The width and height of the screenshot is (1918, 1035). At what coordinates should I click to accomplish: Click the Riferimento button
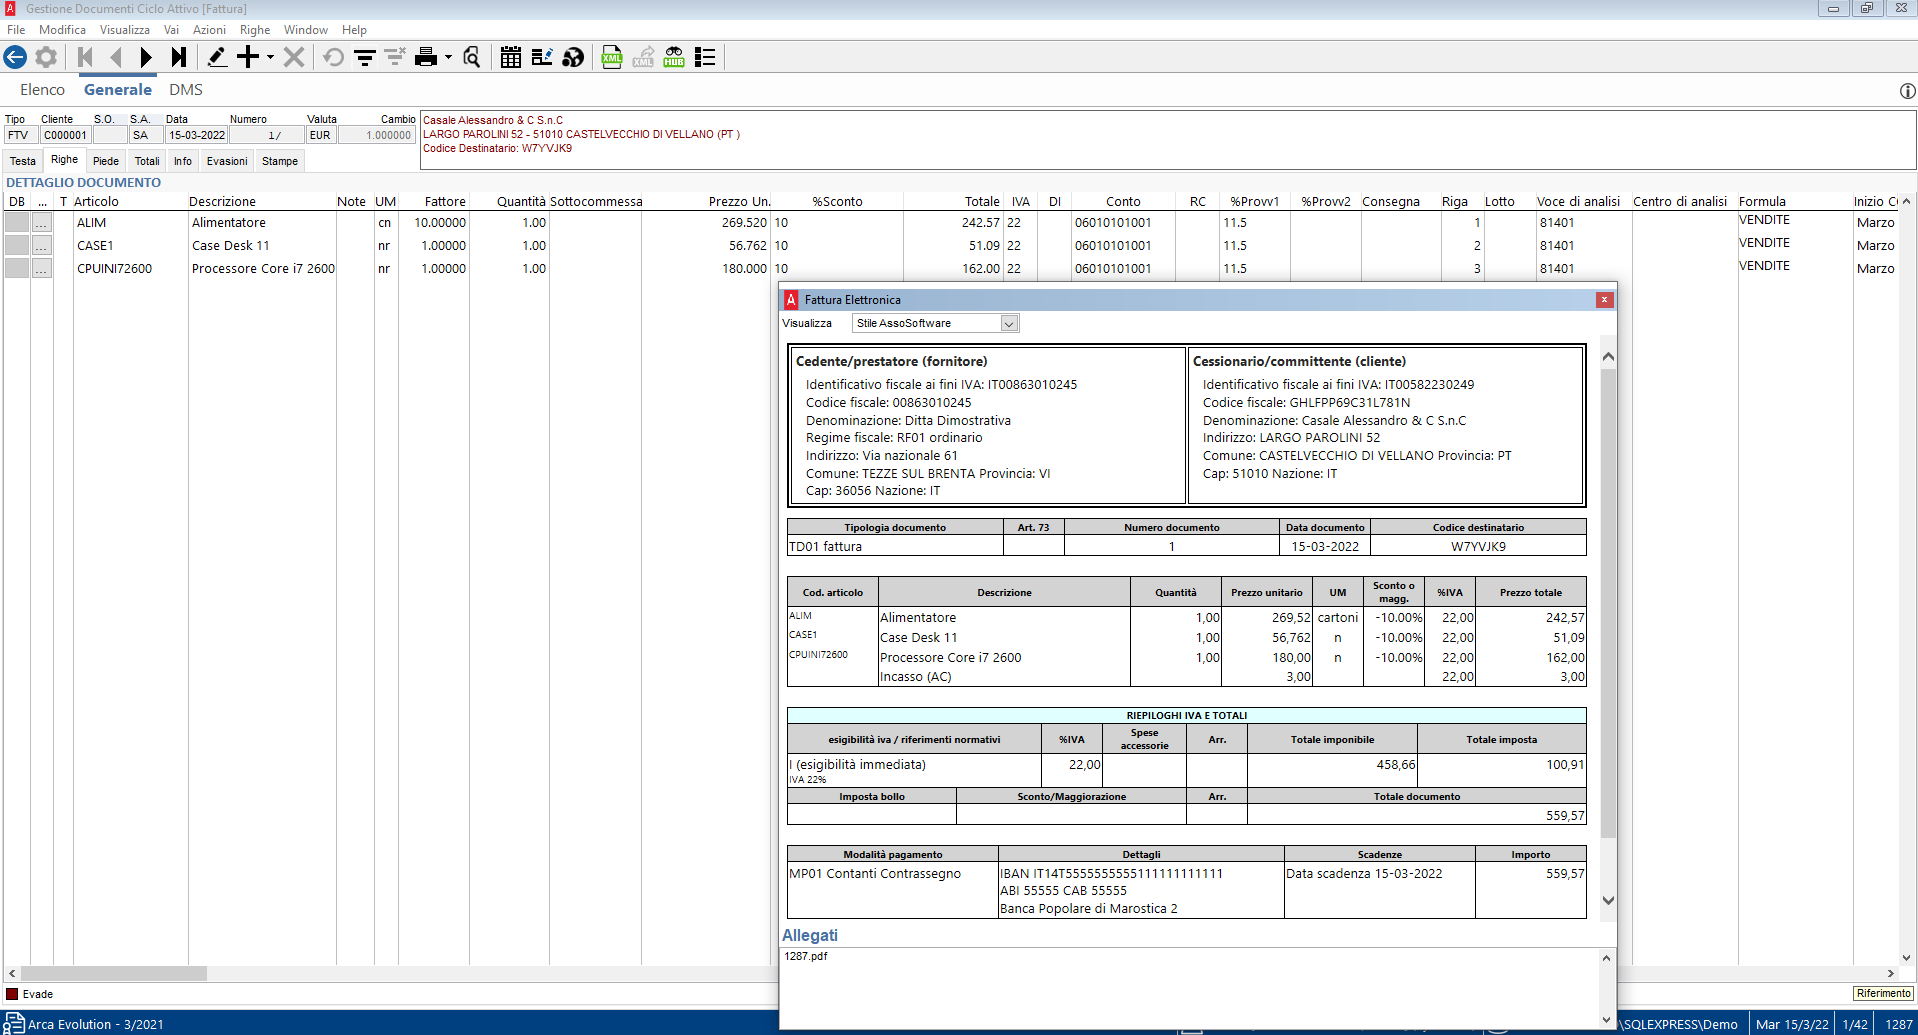point(1883,993)
